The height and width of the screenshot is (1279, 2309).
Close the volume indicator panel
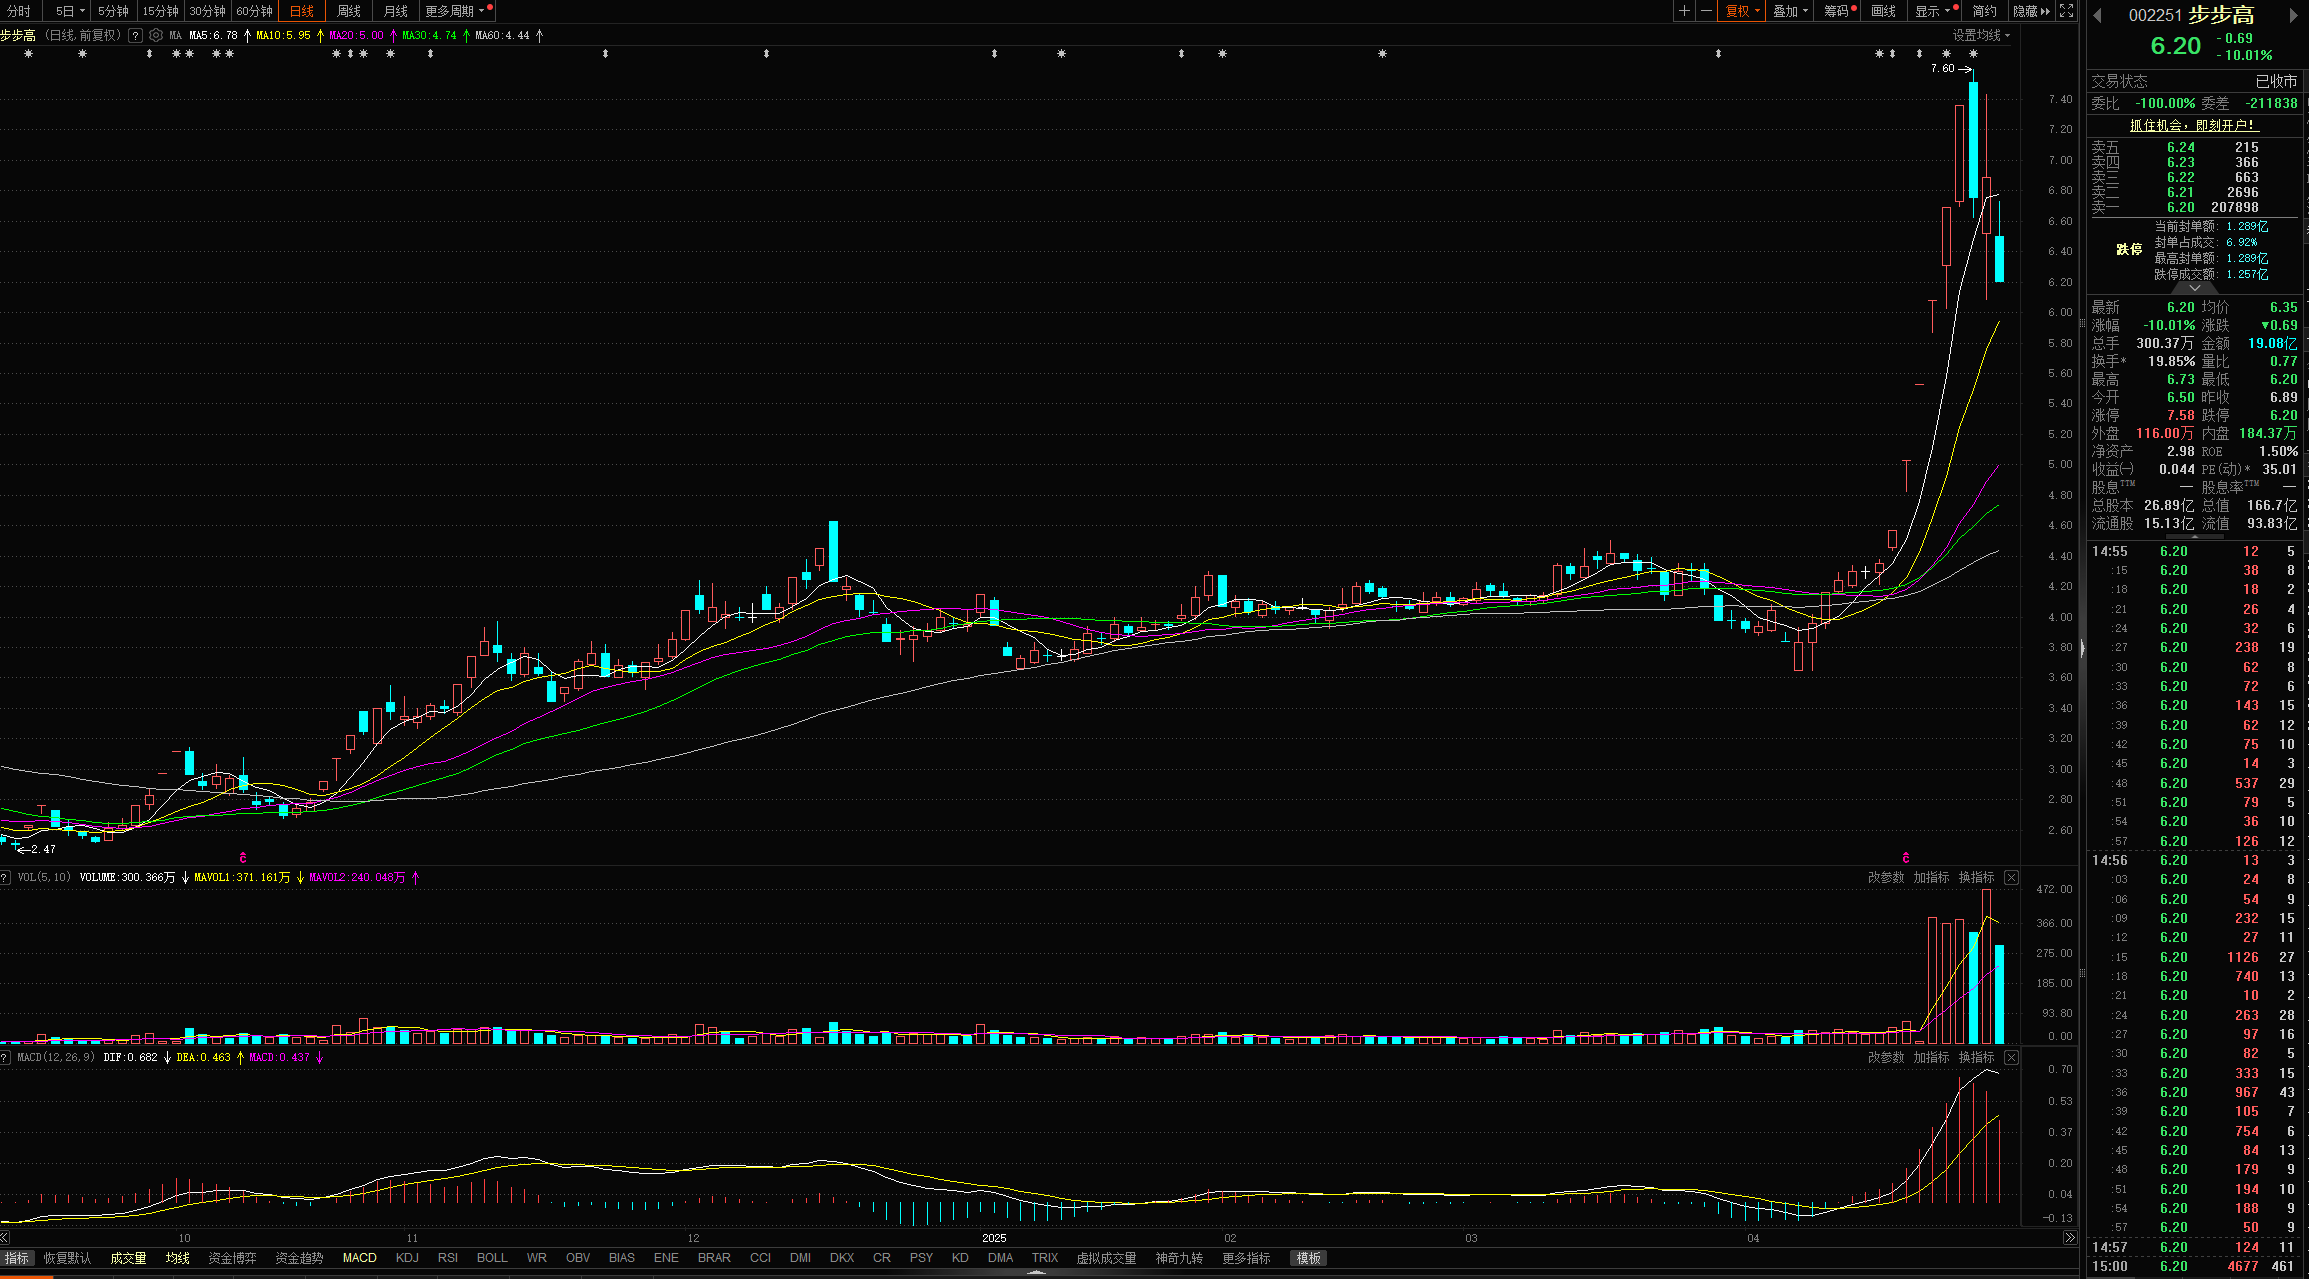[2011, 877]
